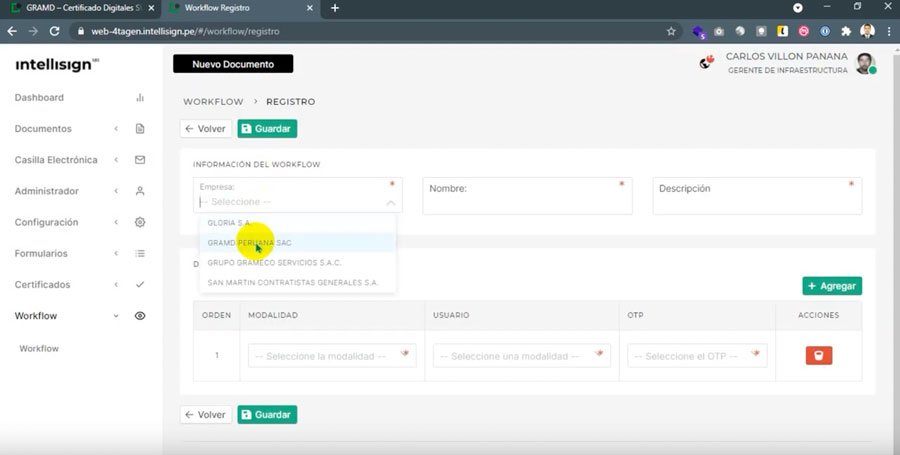Collapse the Workflow sidebar chevron
Viewport: 900px width, 455px height.
coord(116,316)
